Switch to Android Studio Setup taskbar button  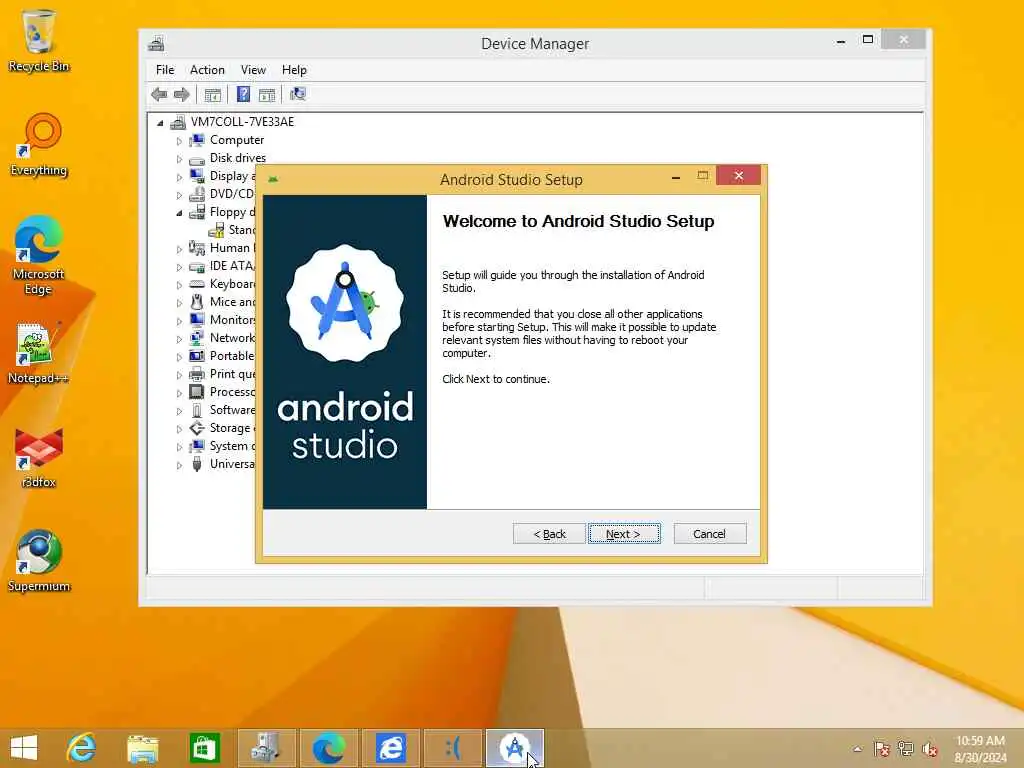tap(515, 748)
